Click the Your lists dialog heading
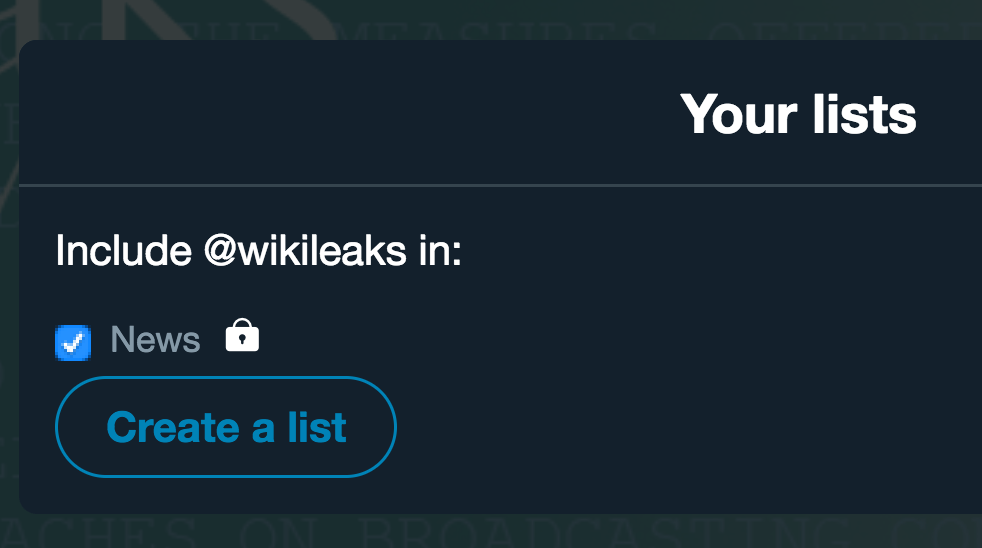 click(x=797, y=114)
